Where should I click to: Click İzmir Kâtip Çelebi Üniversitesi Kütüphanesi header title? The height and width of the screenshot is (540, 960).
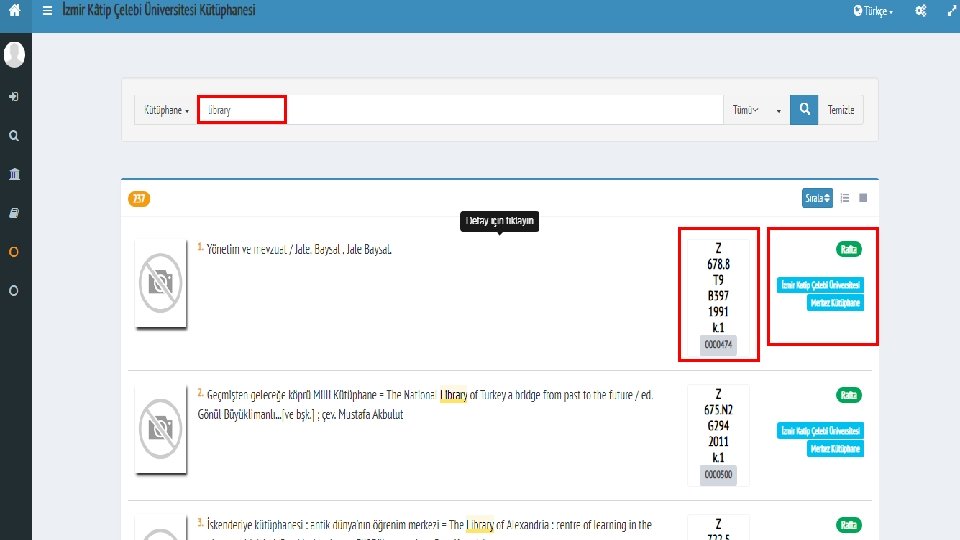[x=159, y=10]
